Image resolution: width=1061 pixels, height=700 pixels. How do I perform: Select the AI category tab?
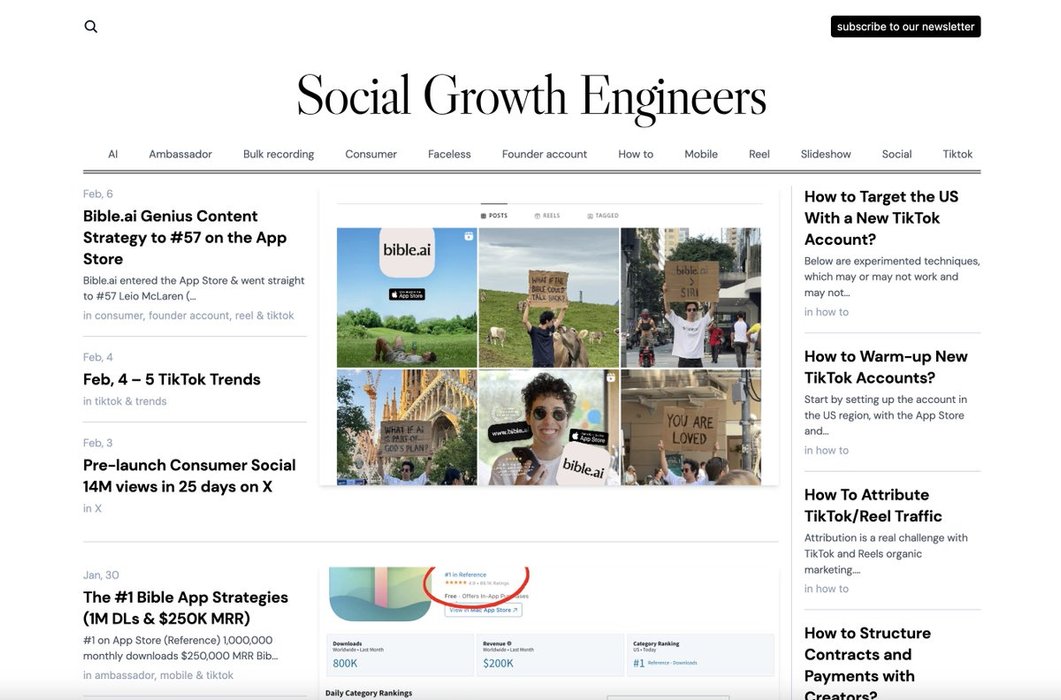point(113,154)
